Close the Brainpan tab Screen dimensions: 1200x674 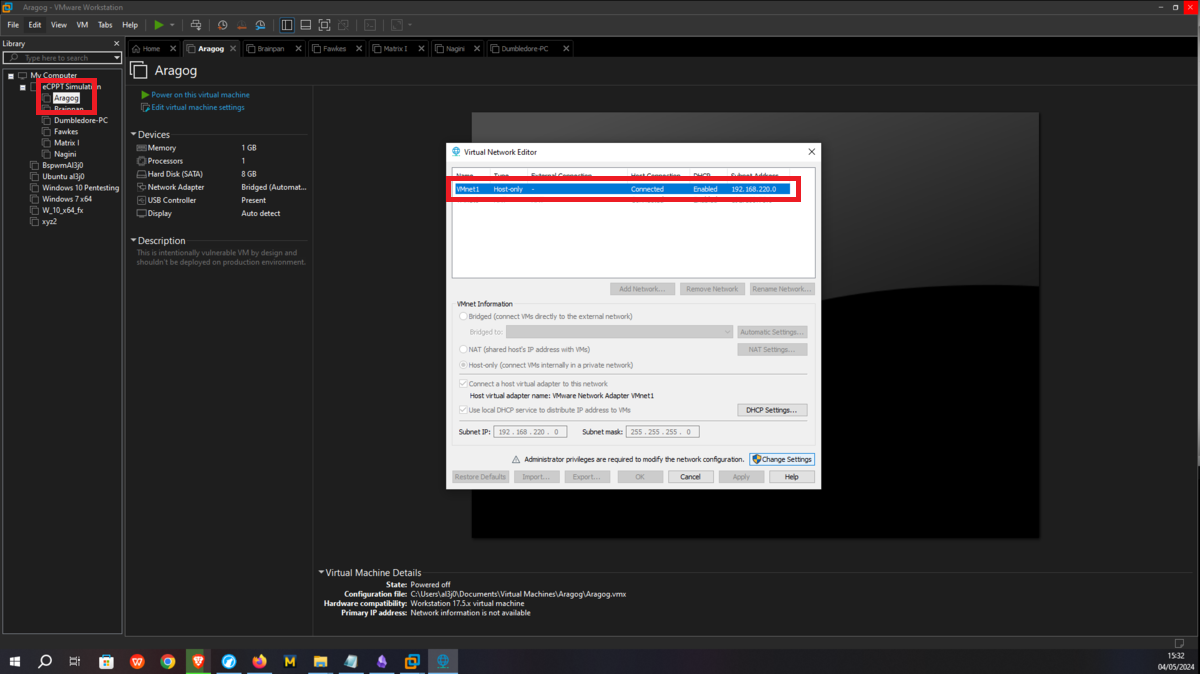coord(298,48)
